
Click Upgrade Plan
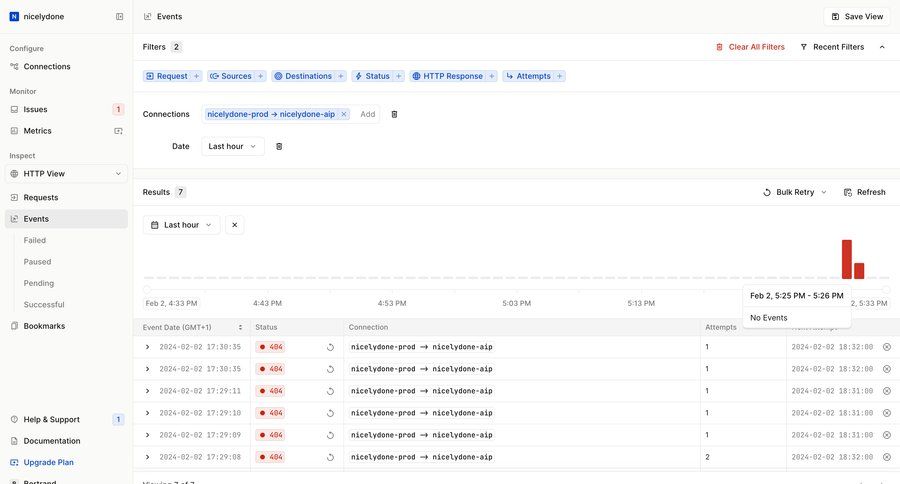[48, 462]
